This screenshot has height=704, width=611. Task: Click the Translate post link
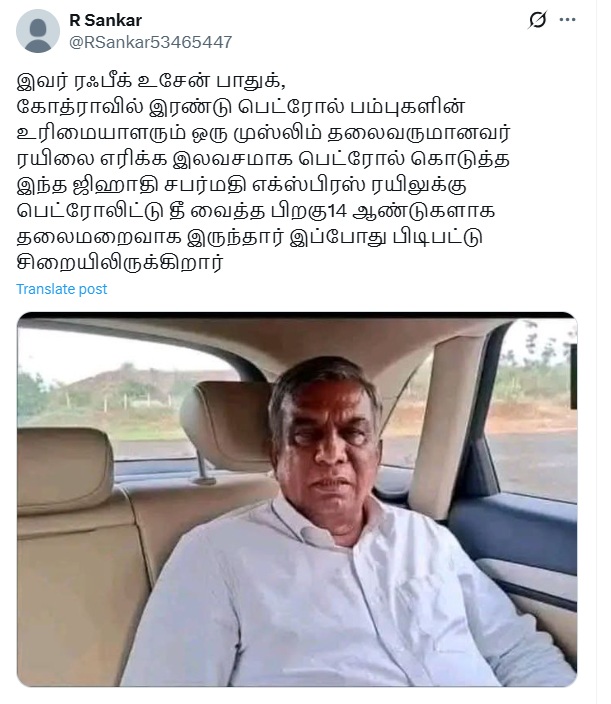pyautogui.click(x=62, y=289)
